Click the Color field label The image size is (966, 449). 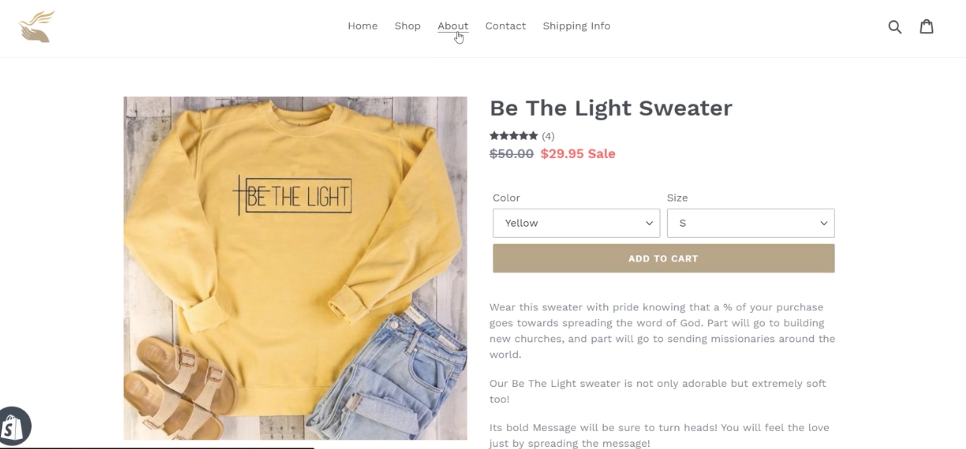(506, 198)
